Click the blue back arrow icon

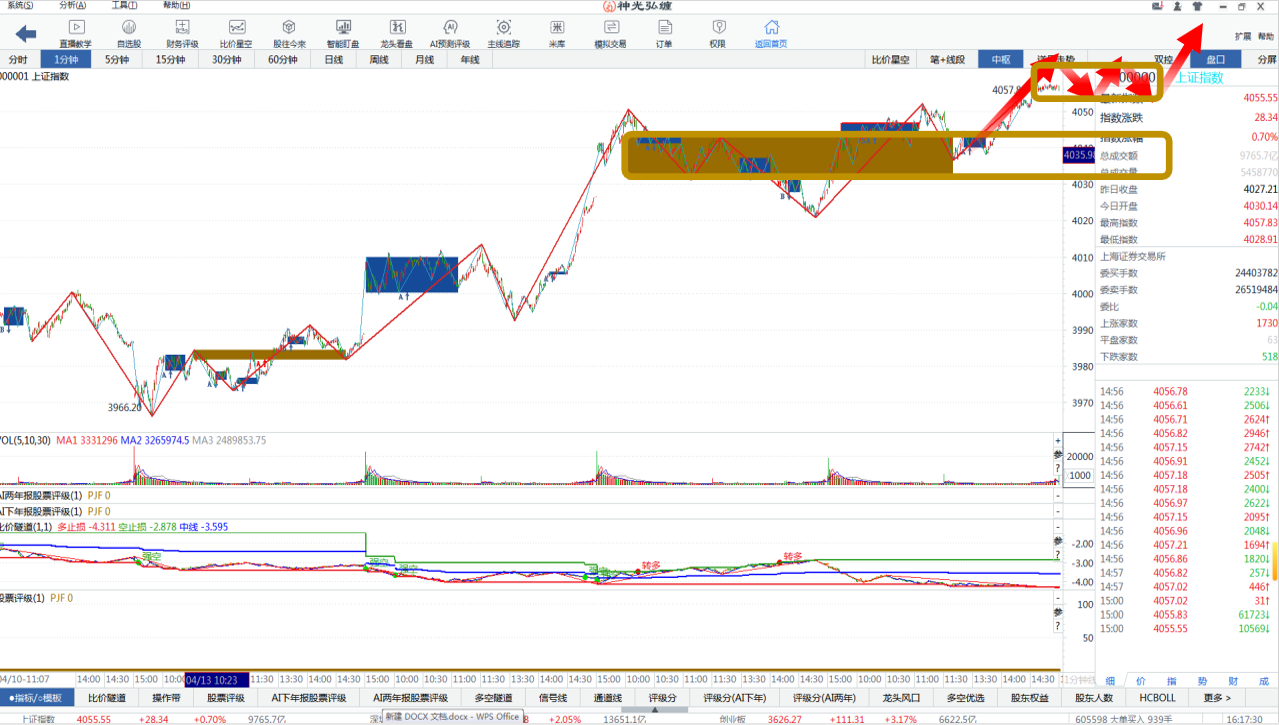point(26,34)
